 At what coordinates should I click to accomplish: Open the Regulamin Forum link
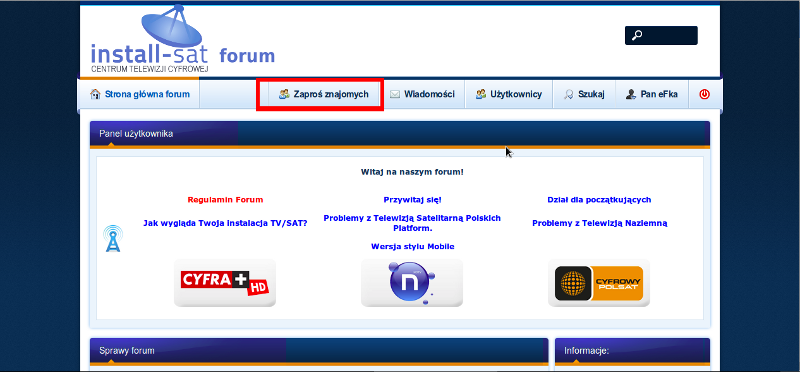point(225,200)
